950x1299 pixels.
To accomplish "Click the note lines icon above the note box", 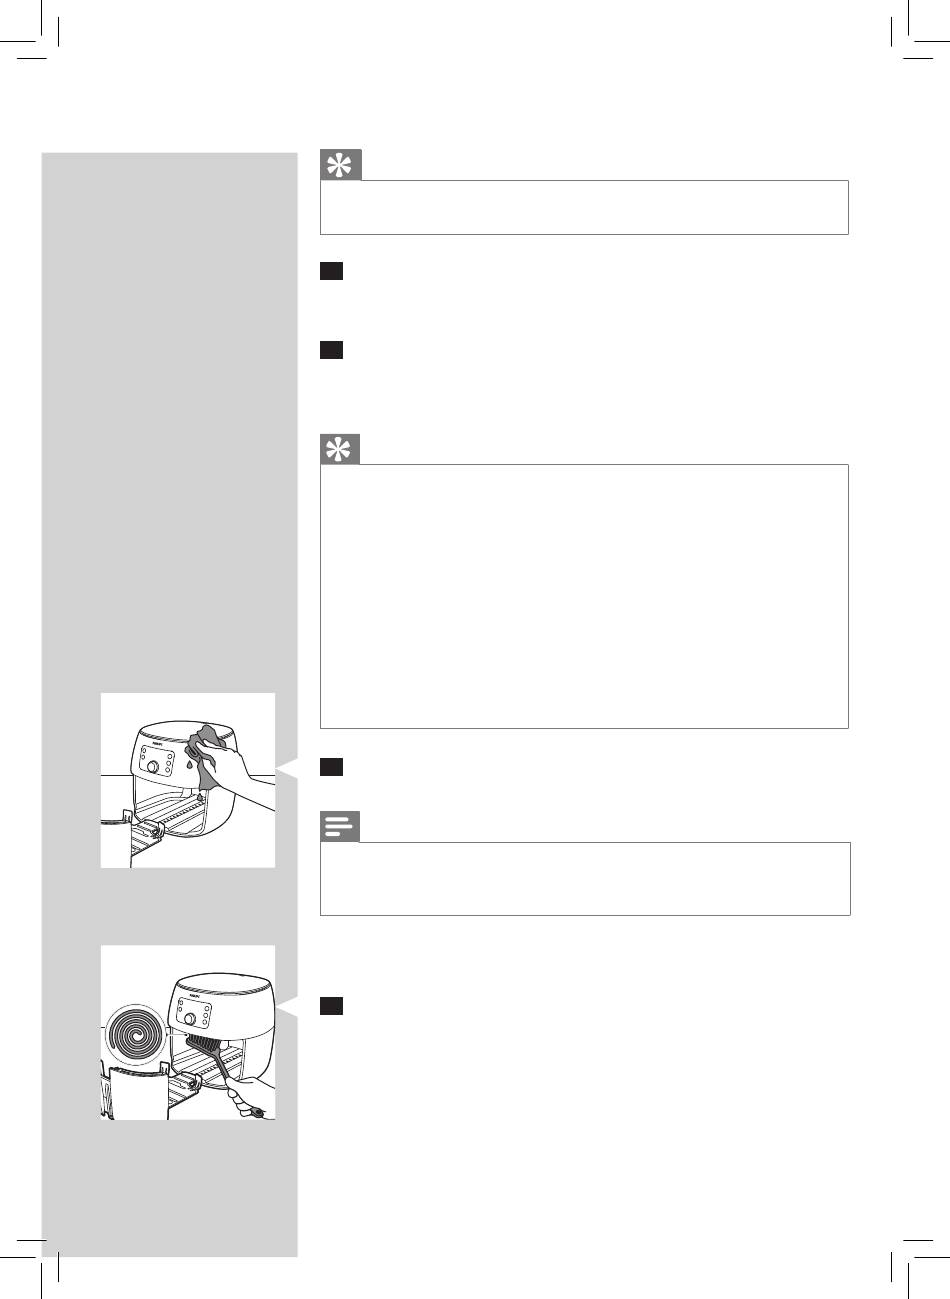I will point(340,828).
